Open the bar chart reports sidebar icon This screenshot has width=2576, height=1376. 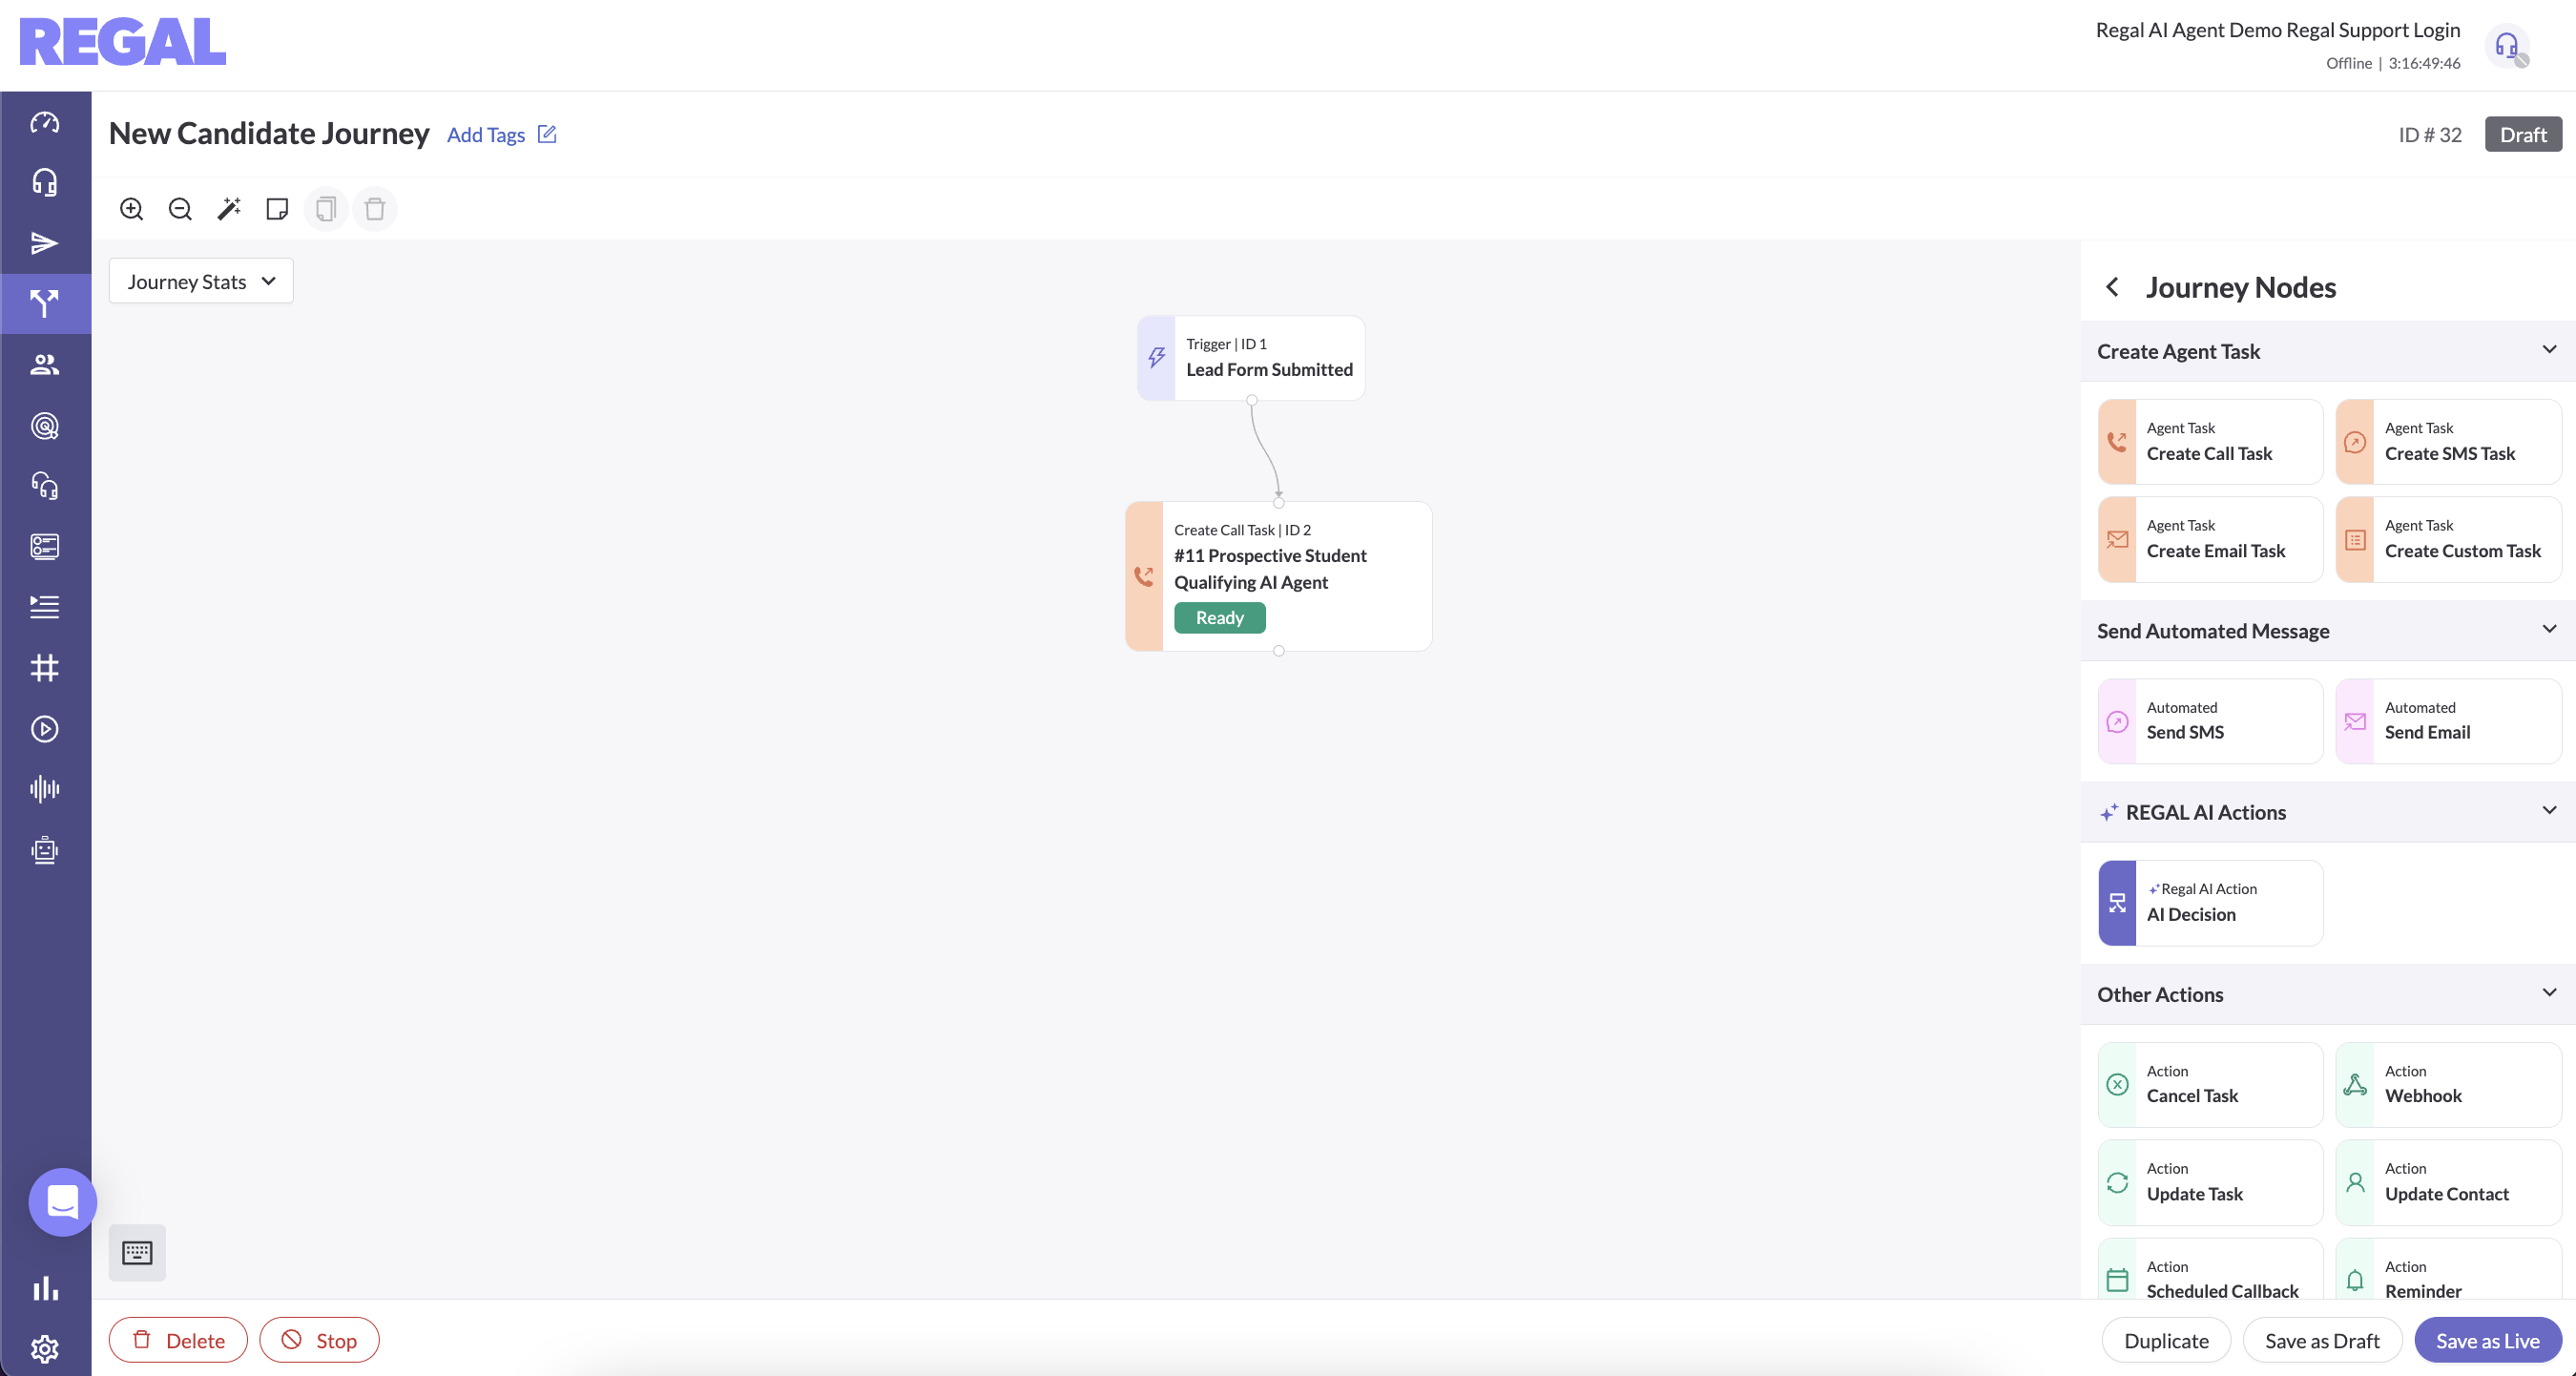44,1288
